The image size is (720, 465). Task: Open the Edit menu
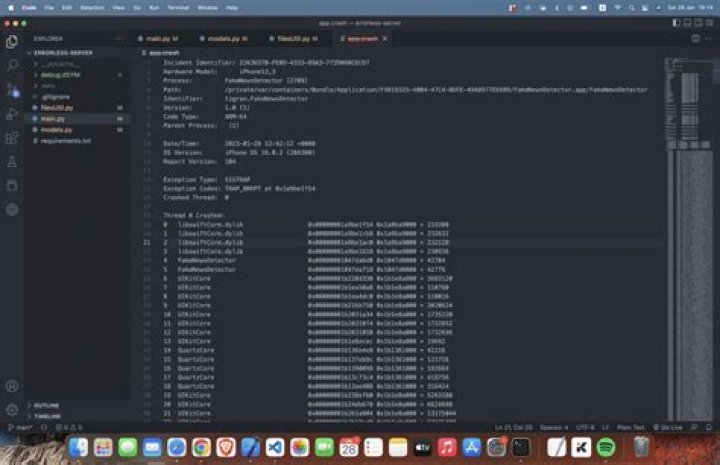[67, 8]
